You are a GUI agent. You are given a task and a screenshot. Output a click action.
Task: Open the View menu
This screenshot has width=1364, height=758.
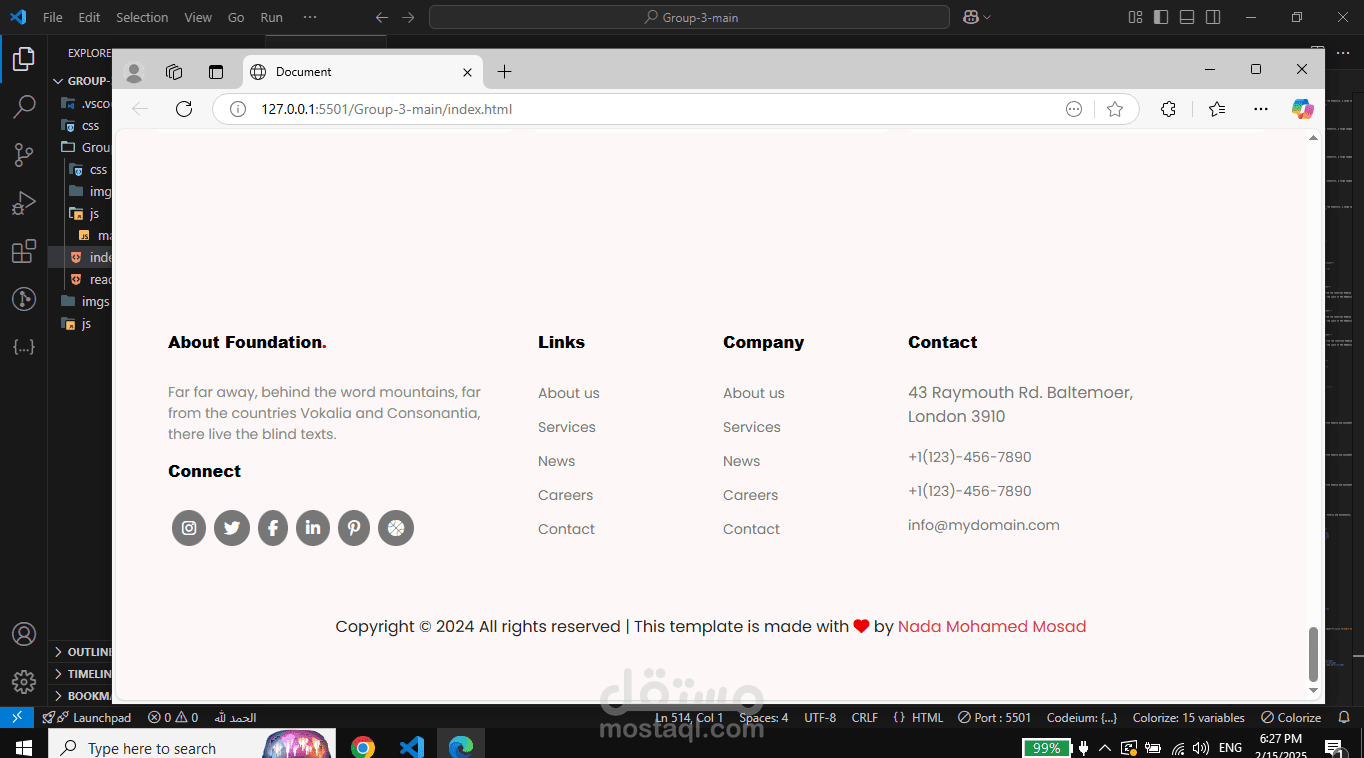pos(198,17)
